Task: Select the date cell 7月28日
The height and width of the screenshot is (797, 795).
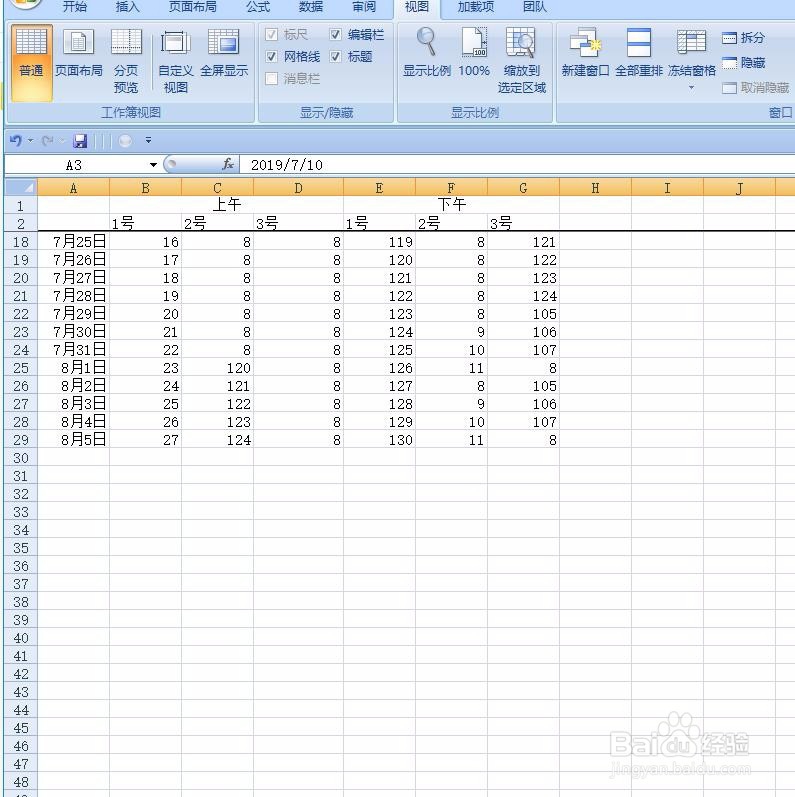Action: pyautogui.click(x=74, y=296)
